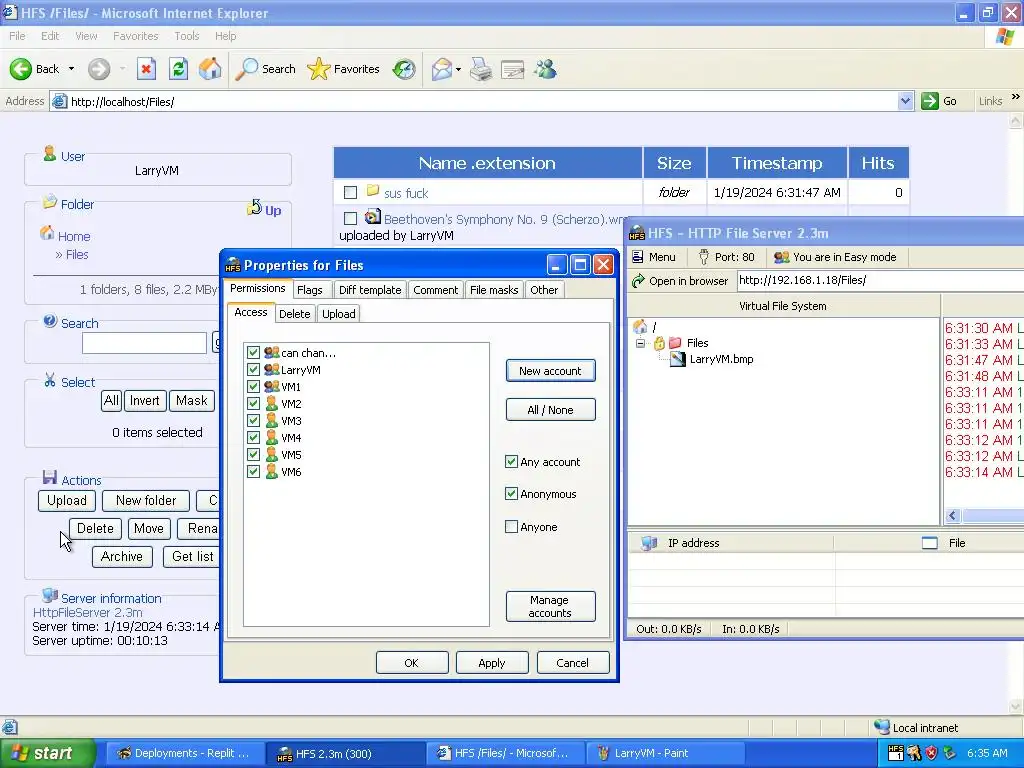Switch to the Flags tab
The height and width of the screenshot is (768, 1024).
click(x=310, y=290)
